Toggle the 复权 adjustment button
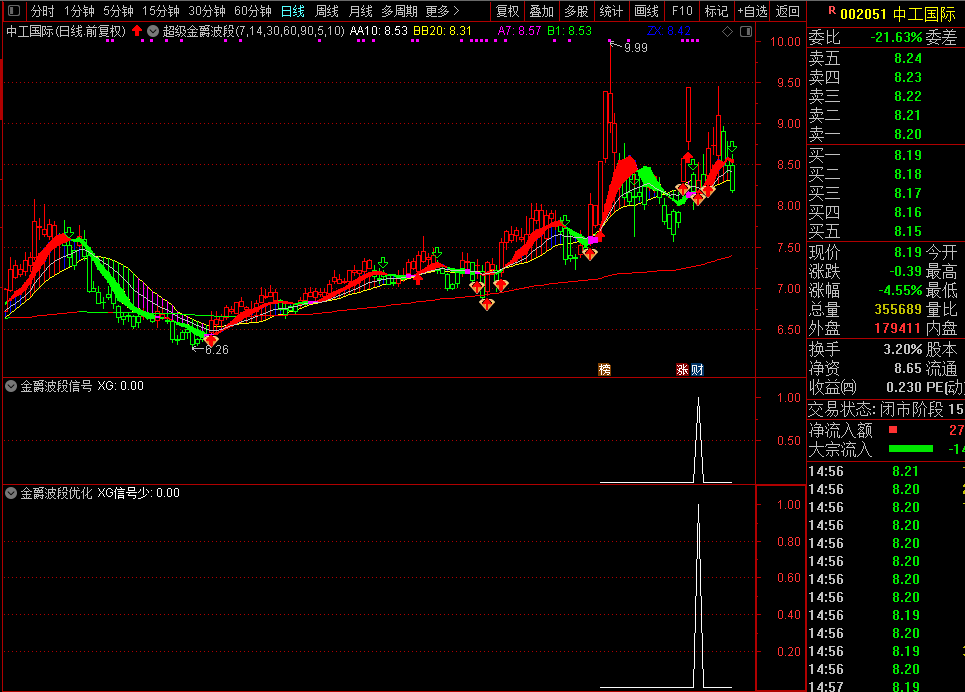The image size is (965, 692). coord(507,11)
